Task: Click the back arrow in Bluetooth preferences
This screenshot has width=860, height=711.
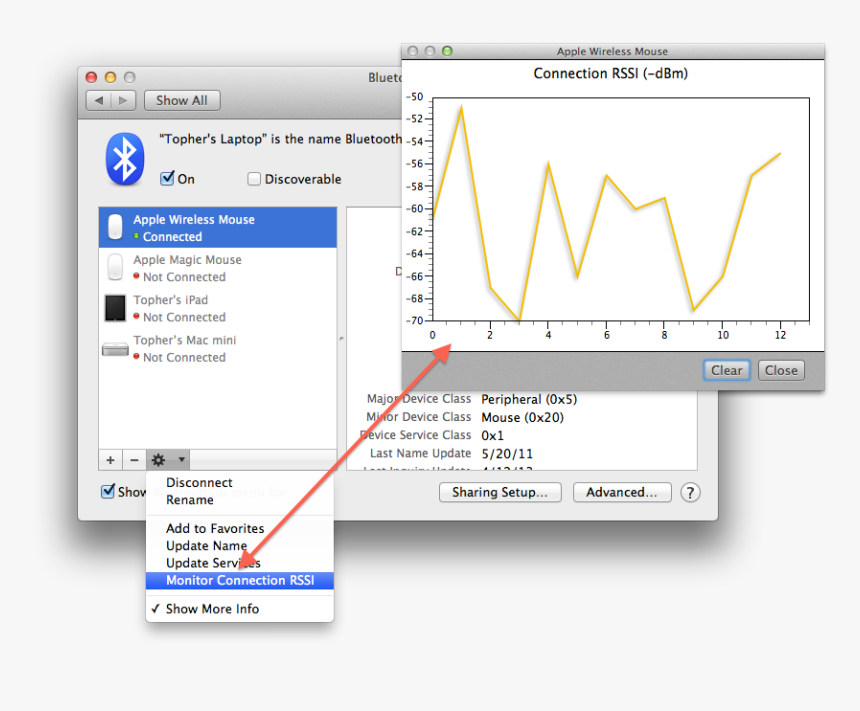Action: pos(99,100)
